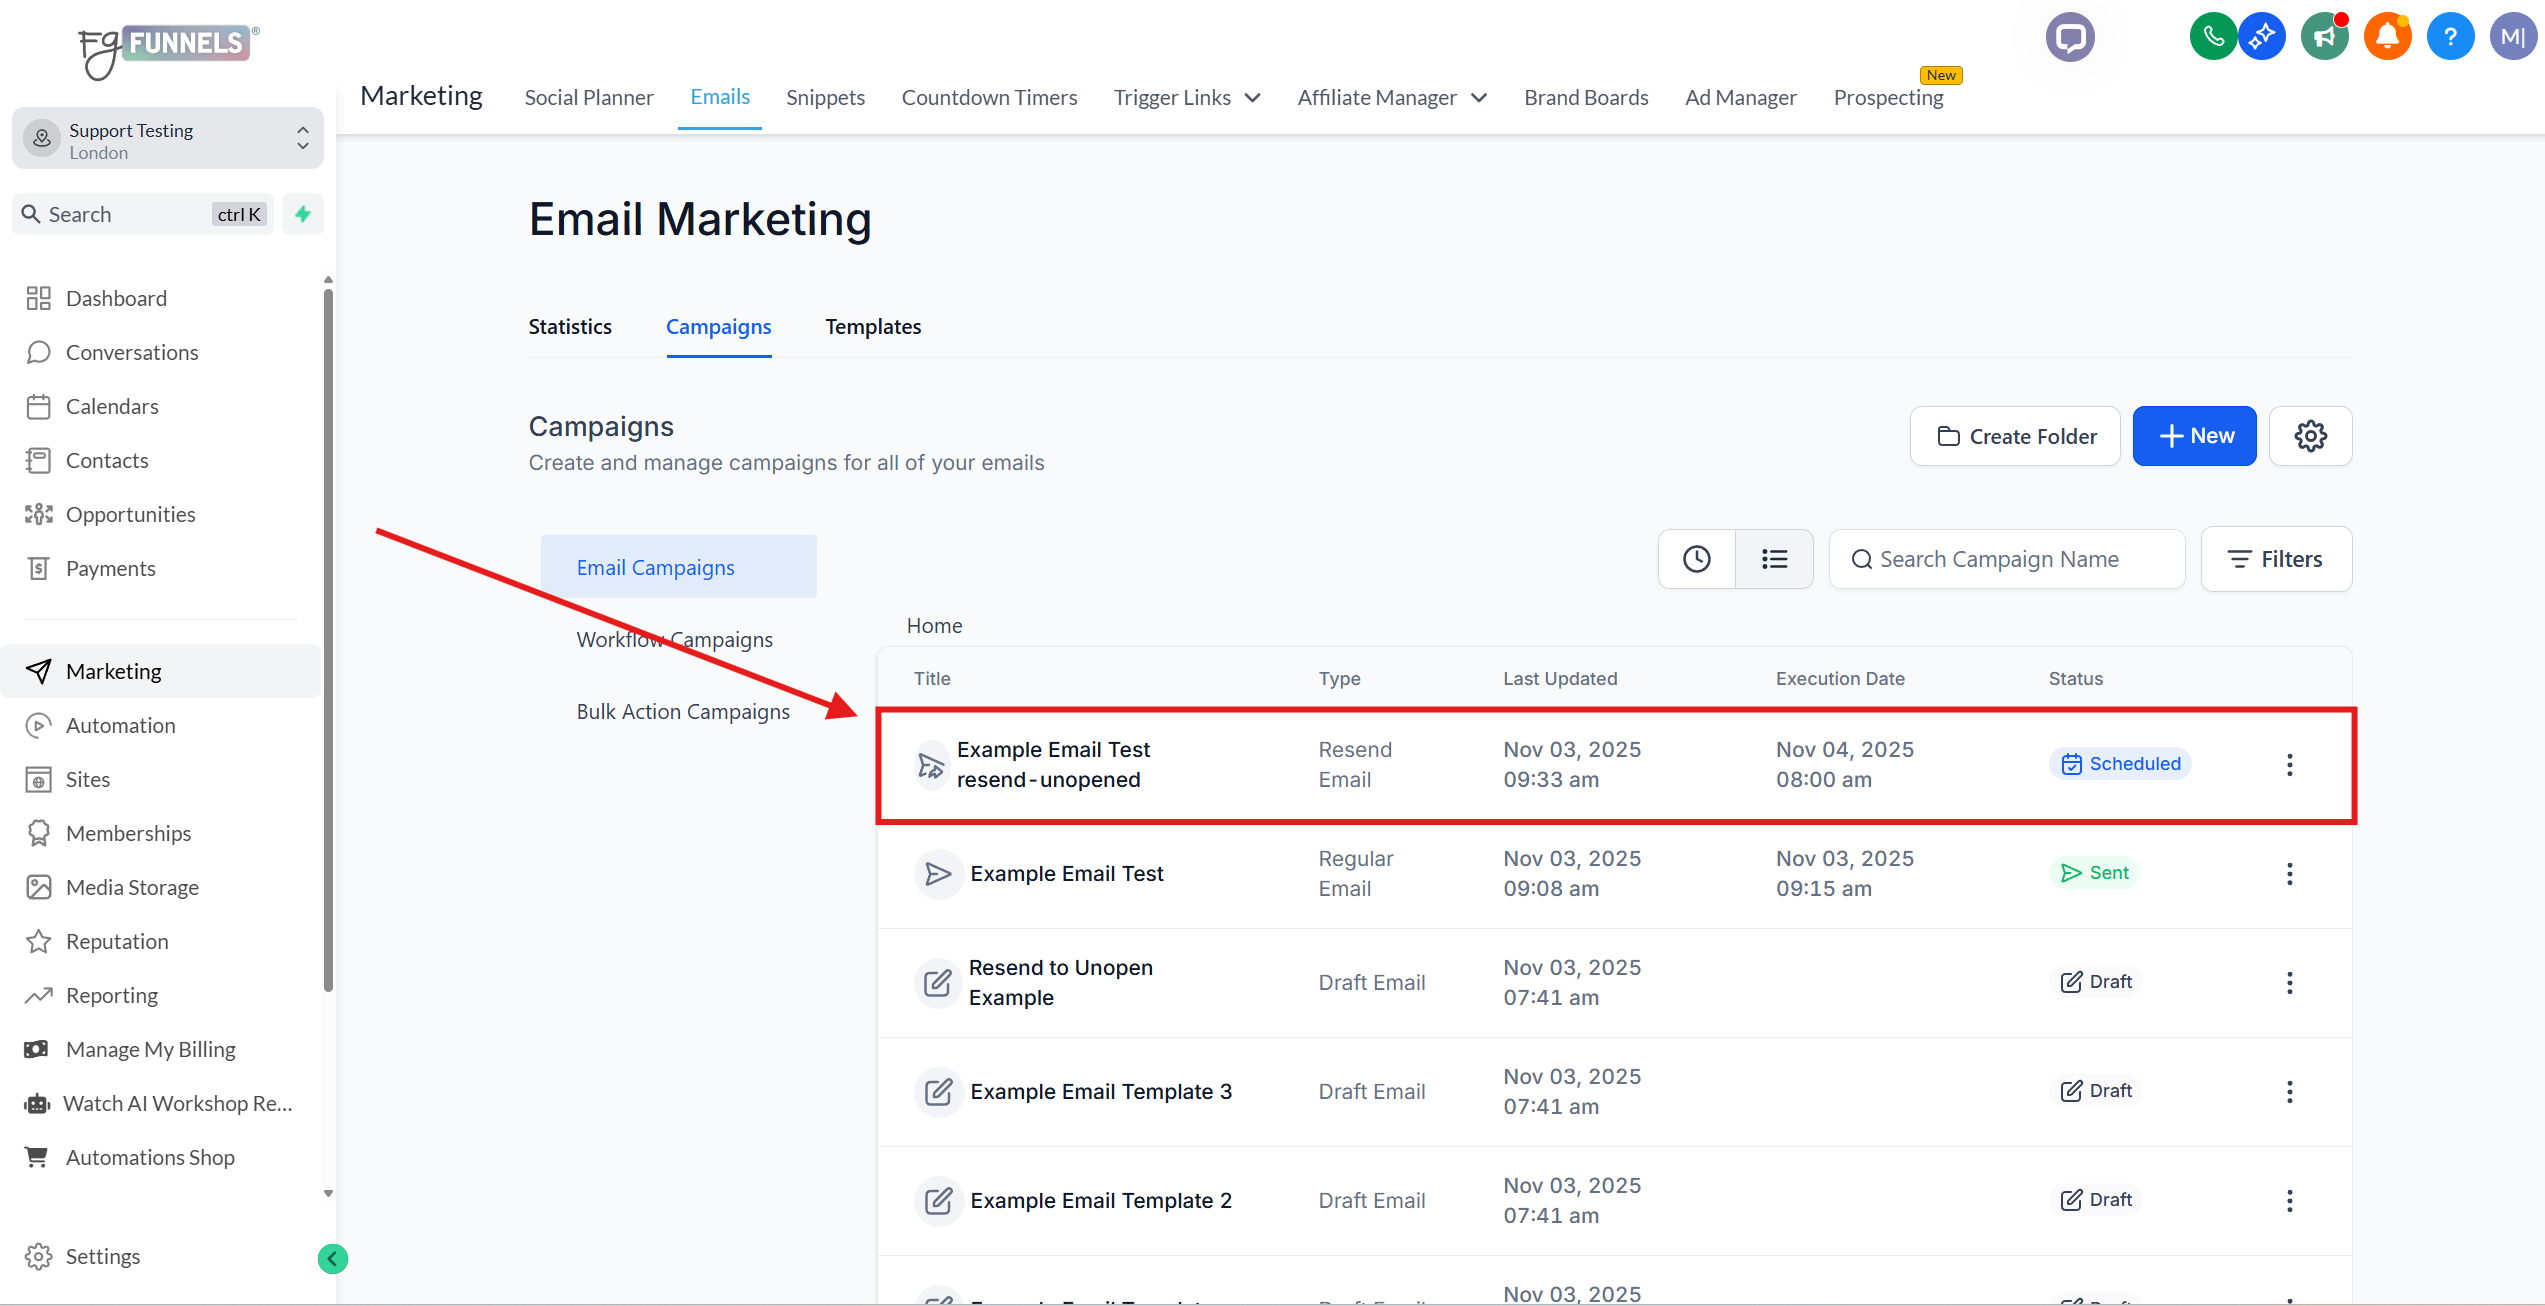Open the chat bubble icon in header
This screenshot has height=1306, width=2545.
pos(2069,38)
